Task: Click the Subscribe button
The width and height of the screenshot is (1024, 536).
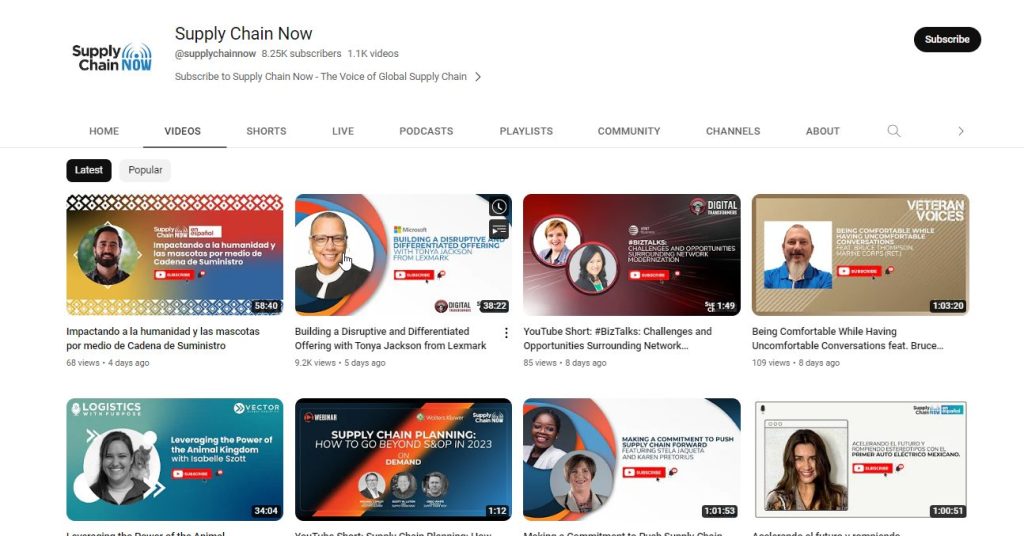Action: tap(946, 40)
